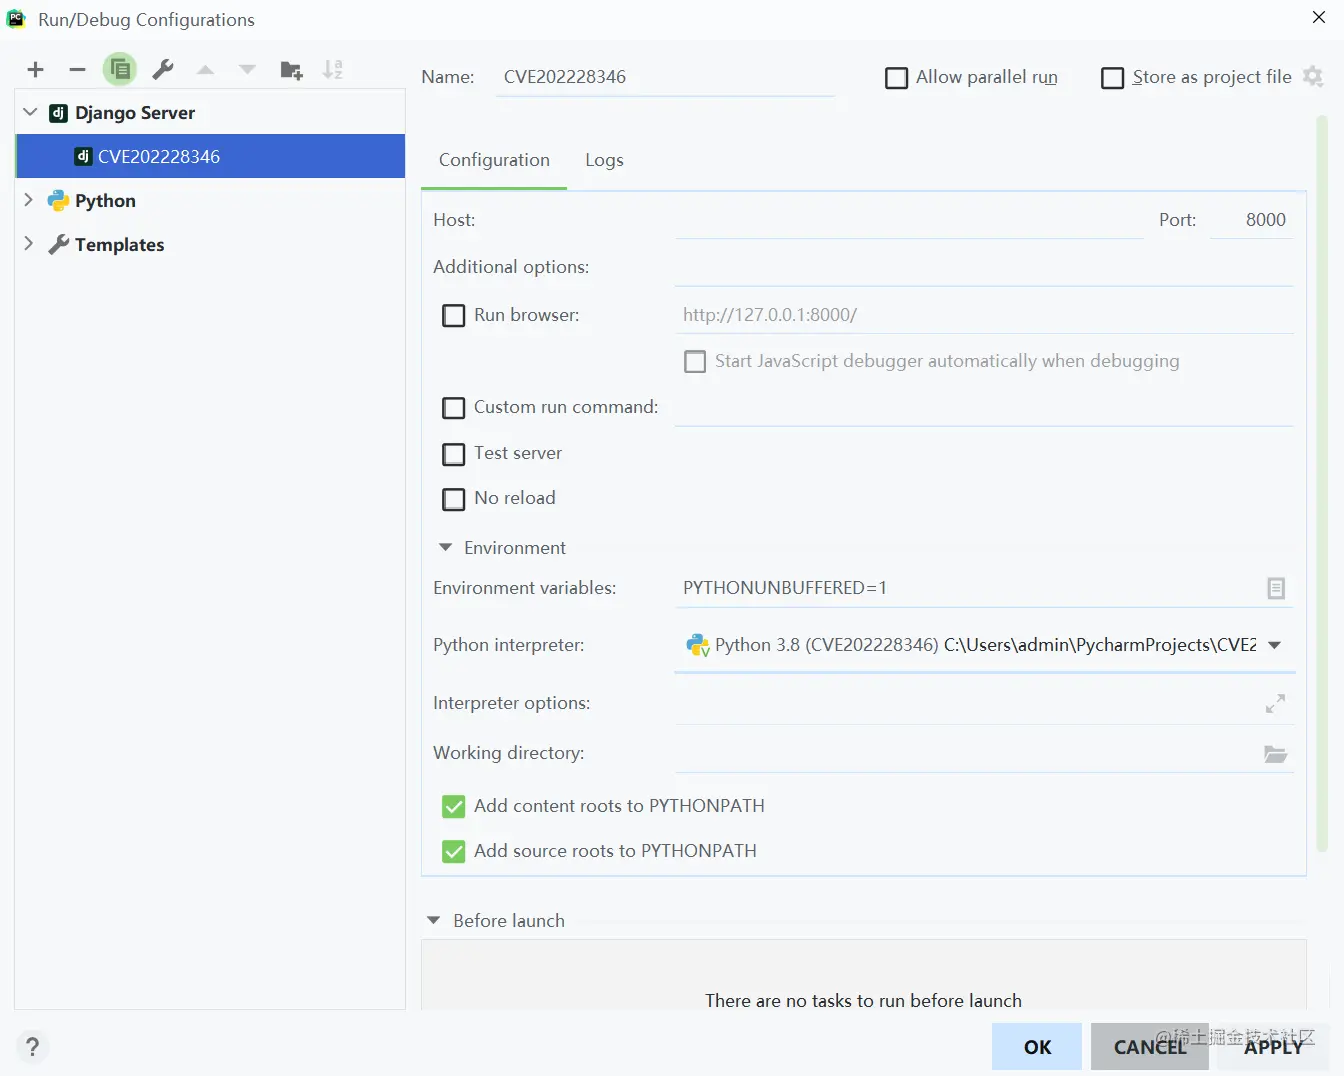Edit the Port field showing 8000
Screen dimensions: 1344x1076
coord(1251,220)
